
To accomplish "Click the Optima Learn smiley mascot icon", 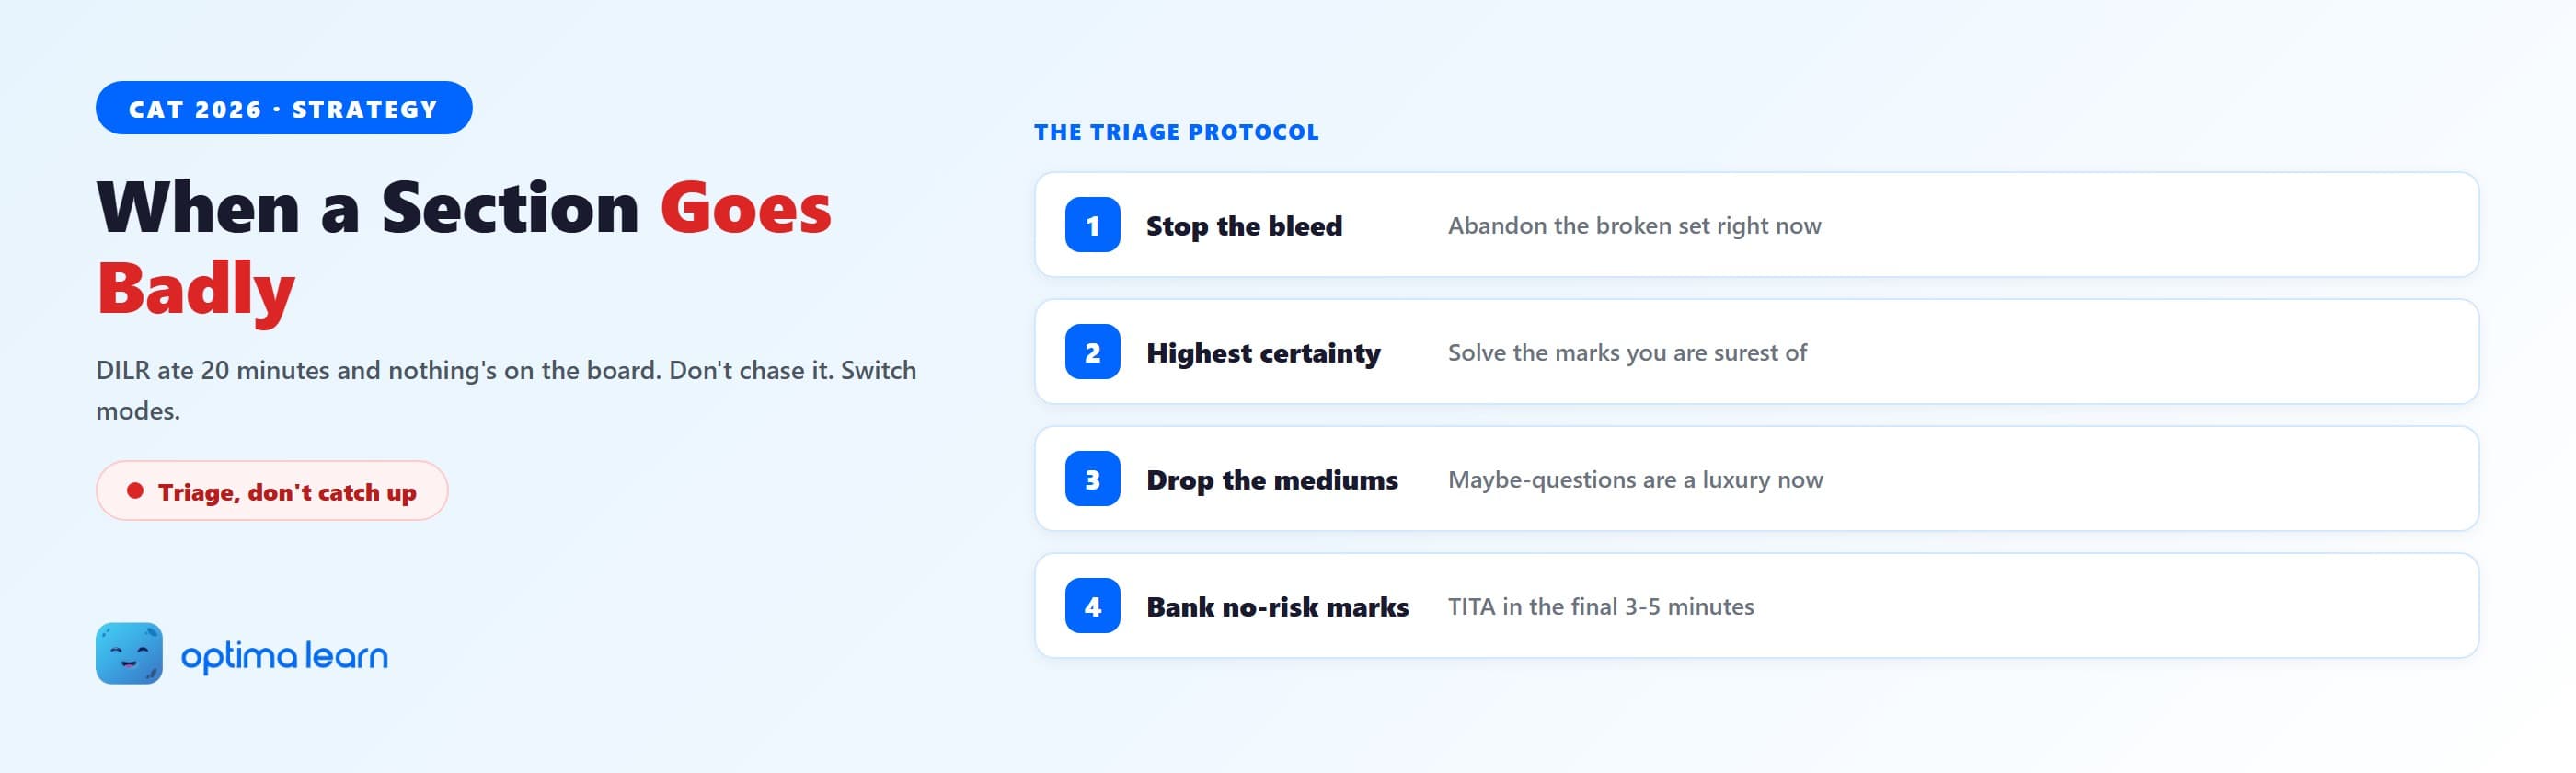I will click(x=129, y=654).
